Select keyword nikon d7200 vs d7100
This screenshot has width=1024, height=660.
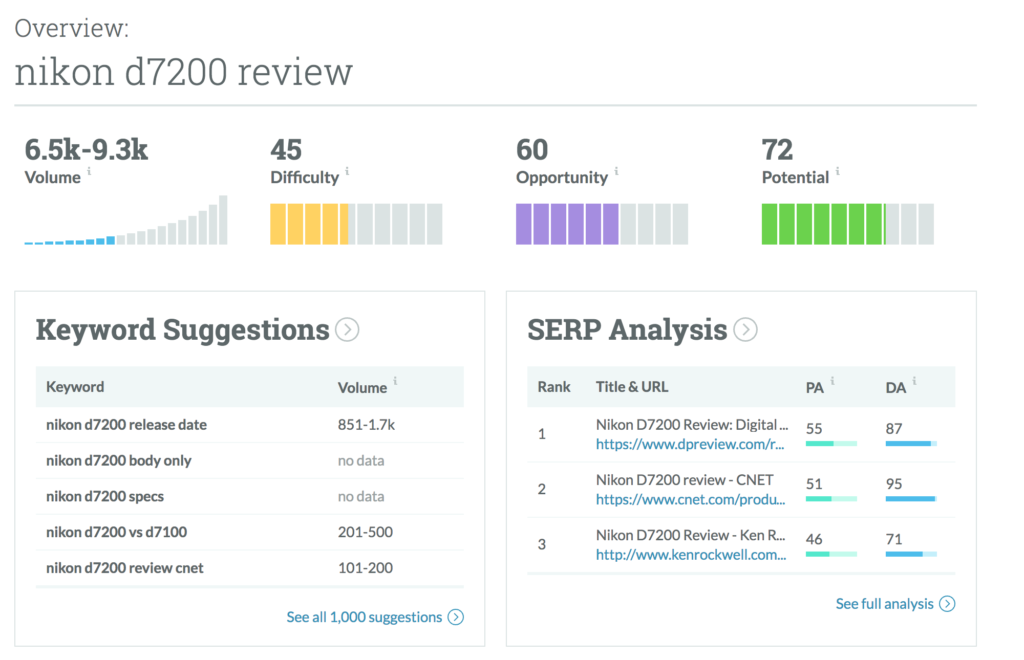pos(116,532)
